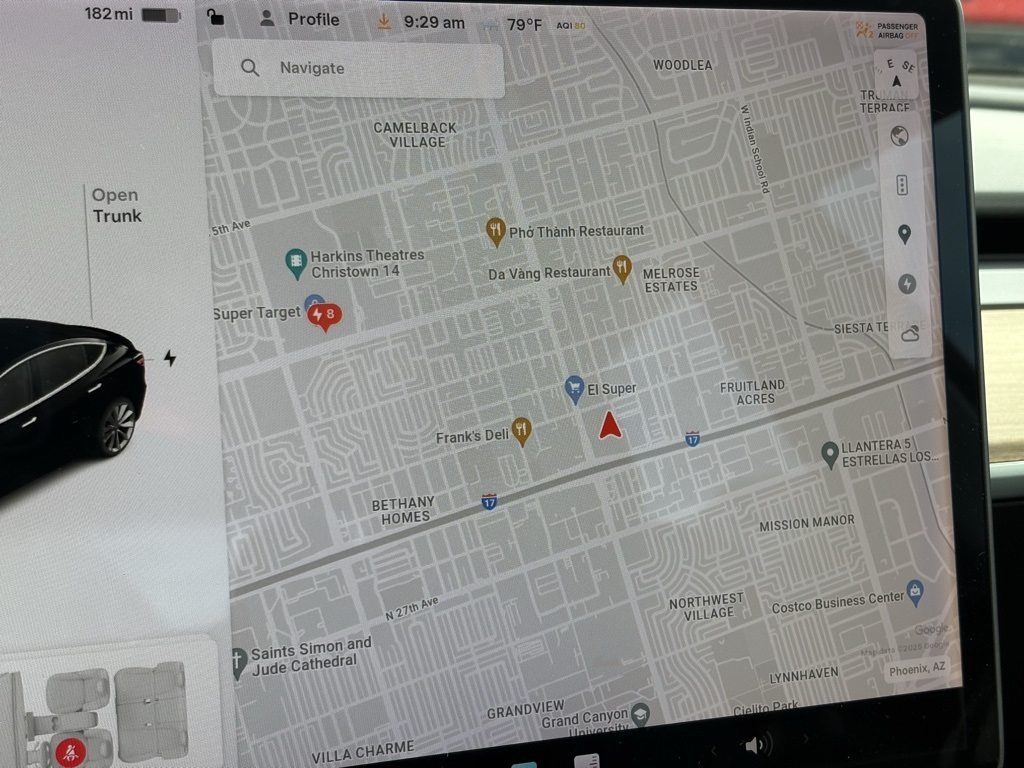
Task: Tap Da Vàng Restaurant pin
Action: click(x=622, y=268)
